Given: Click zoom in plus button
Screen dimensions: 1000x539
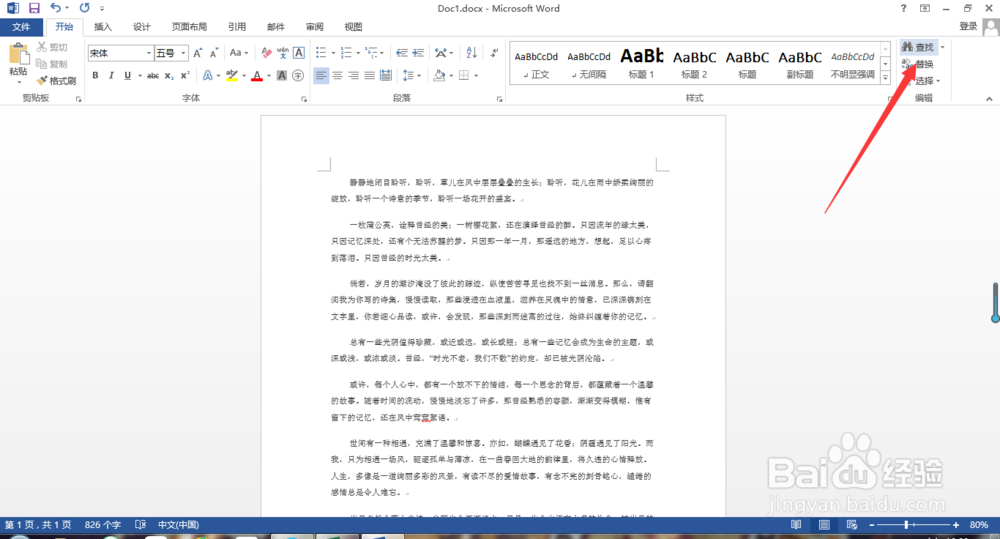Looking at the screenshot, I should (x=955, y=524).
